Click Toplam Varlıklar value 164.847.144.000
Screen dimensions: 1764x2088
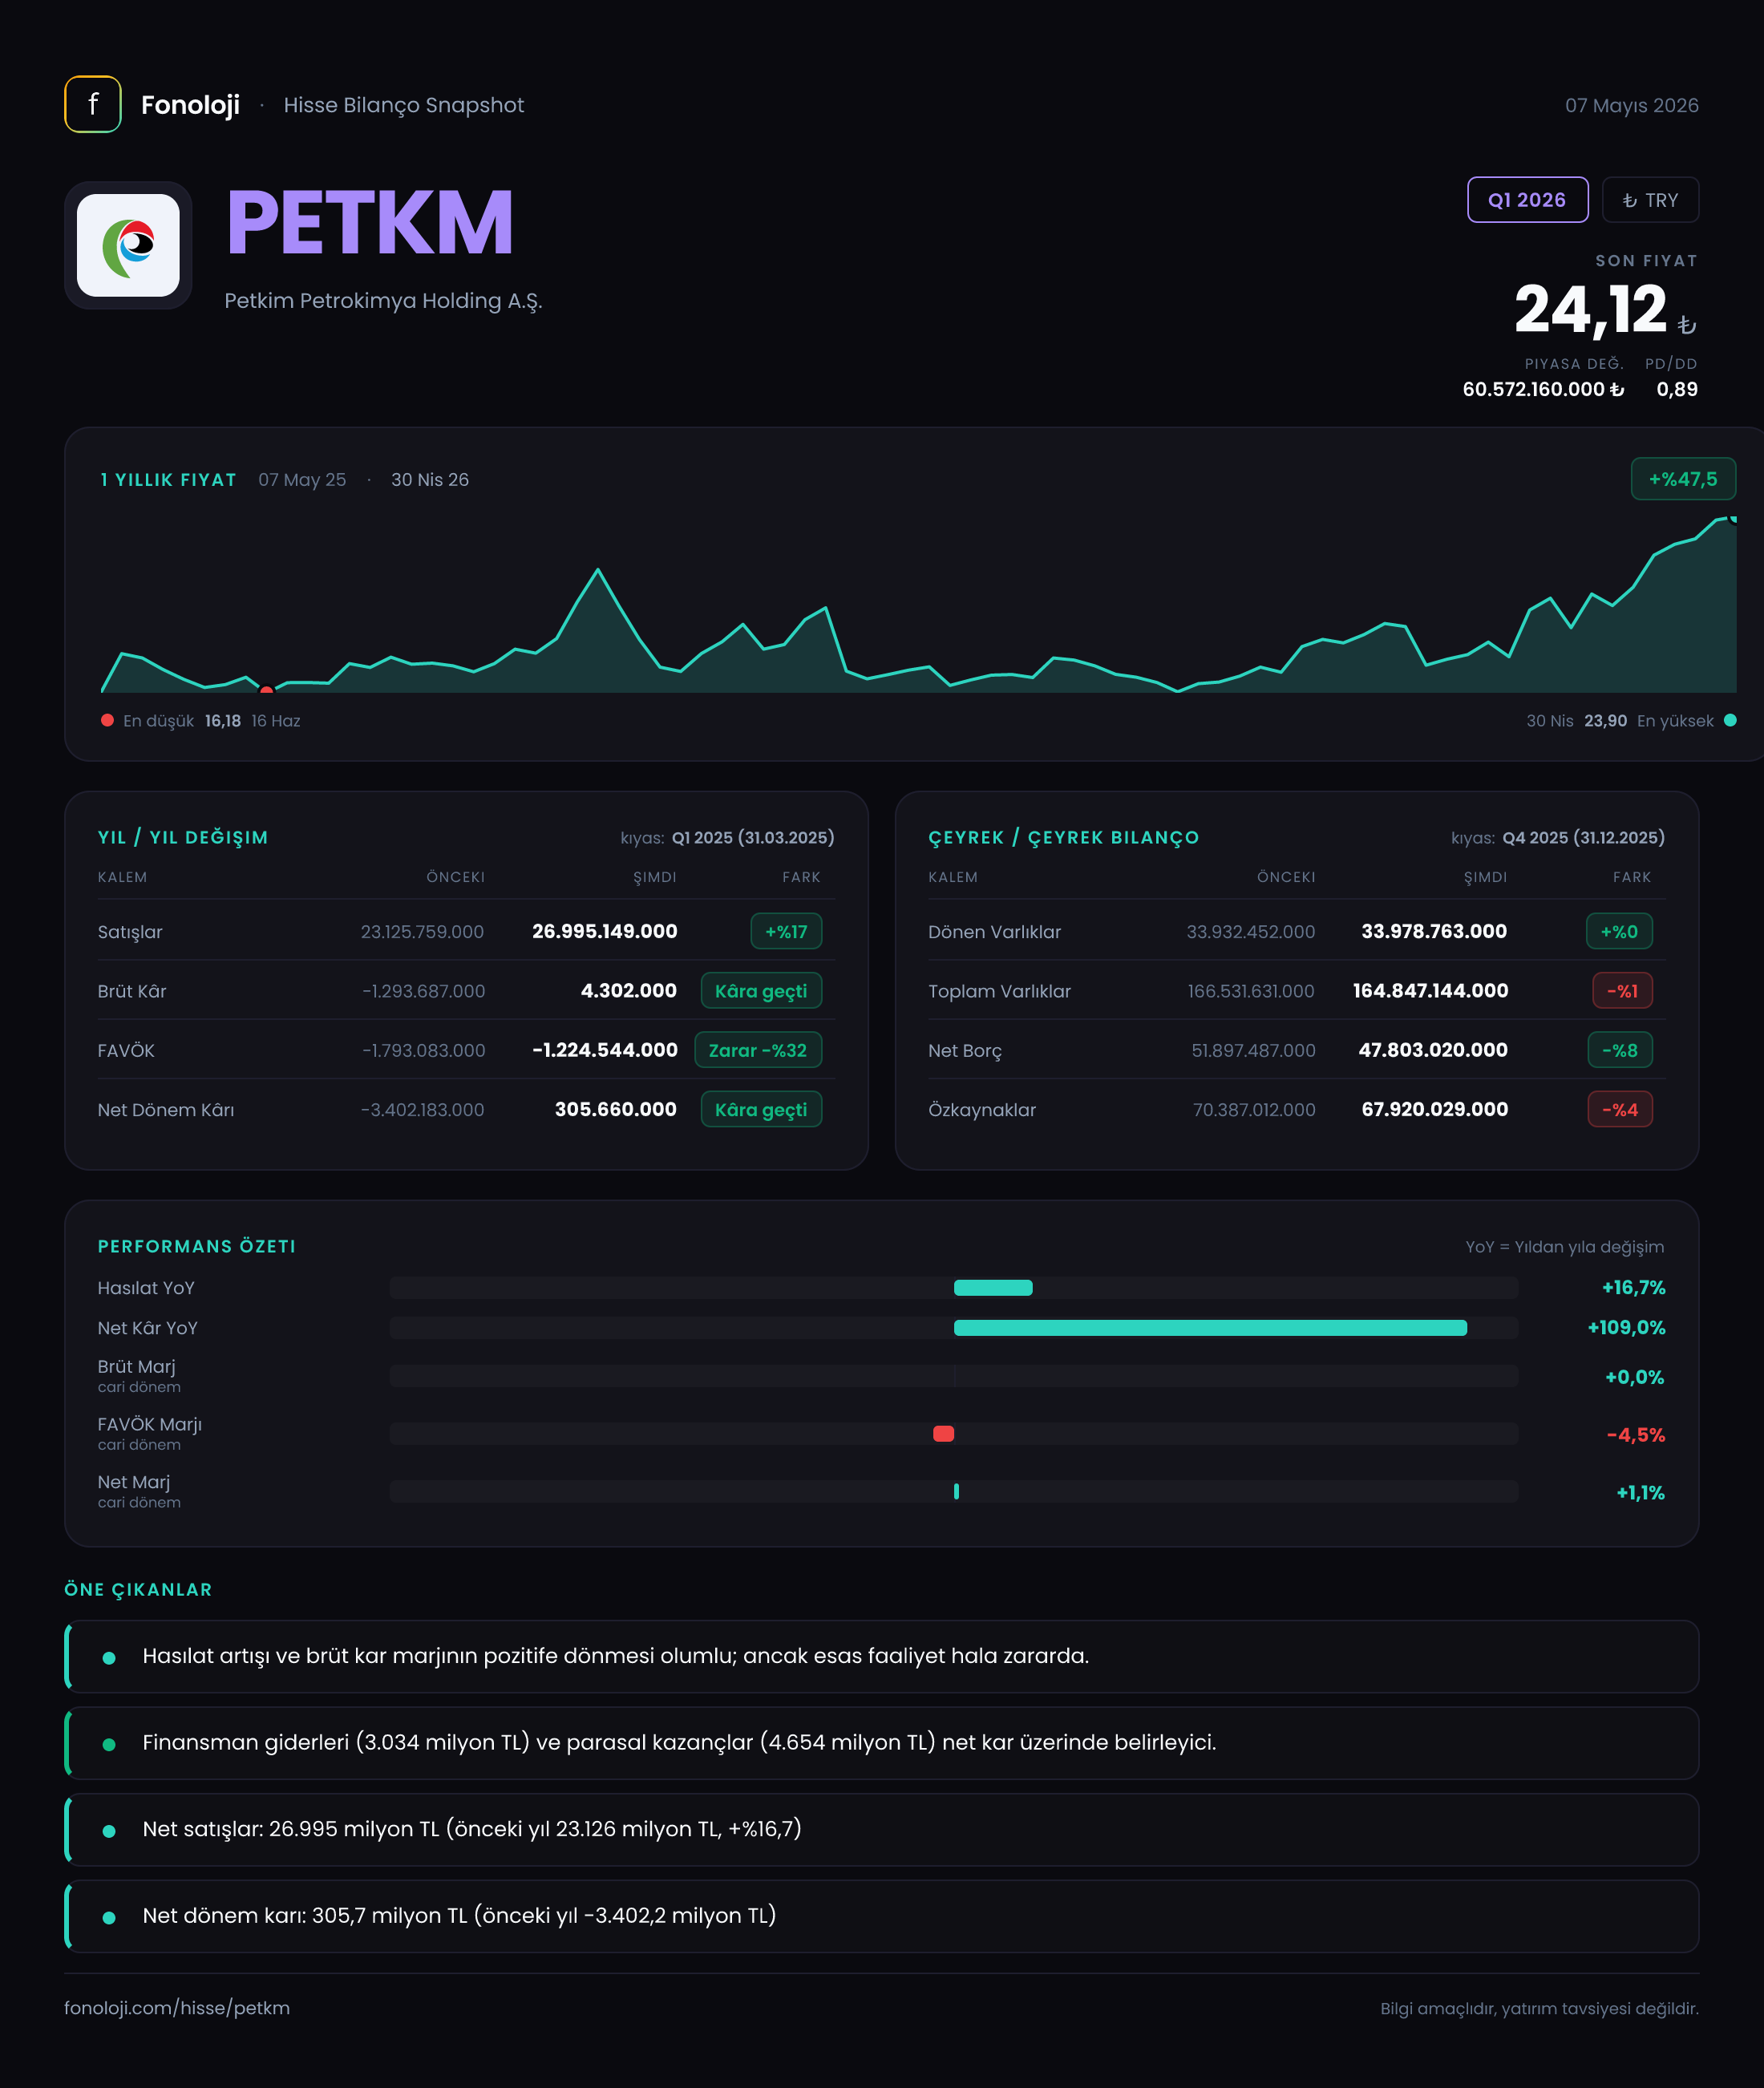1430,991
